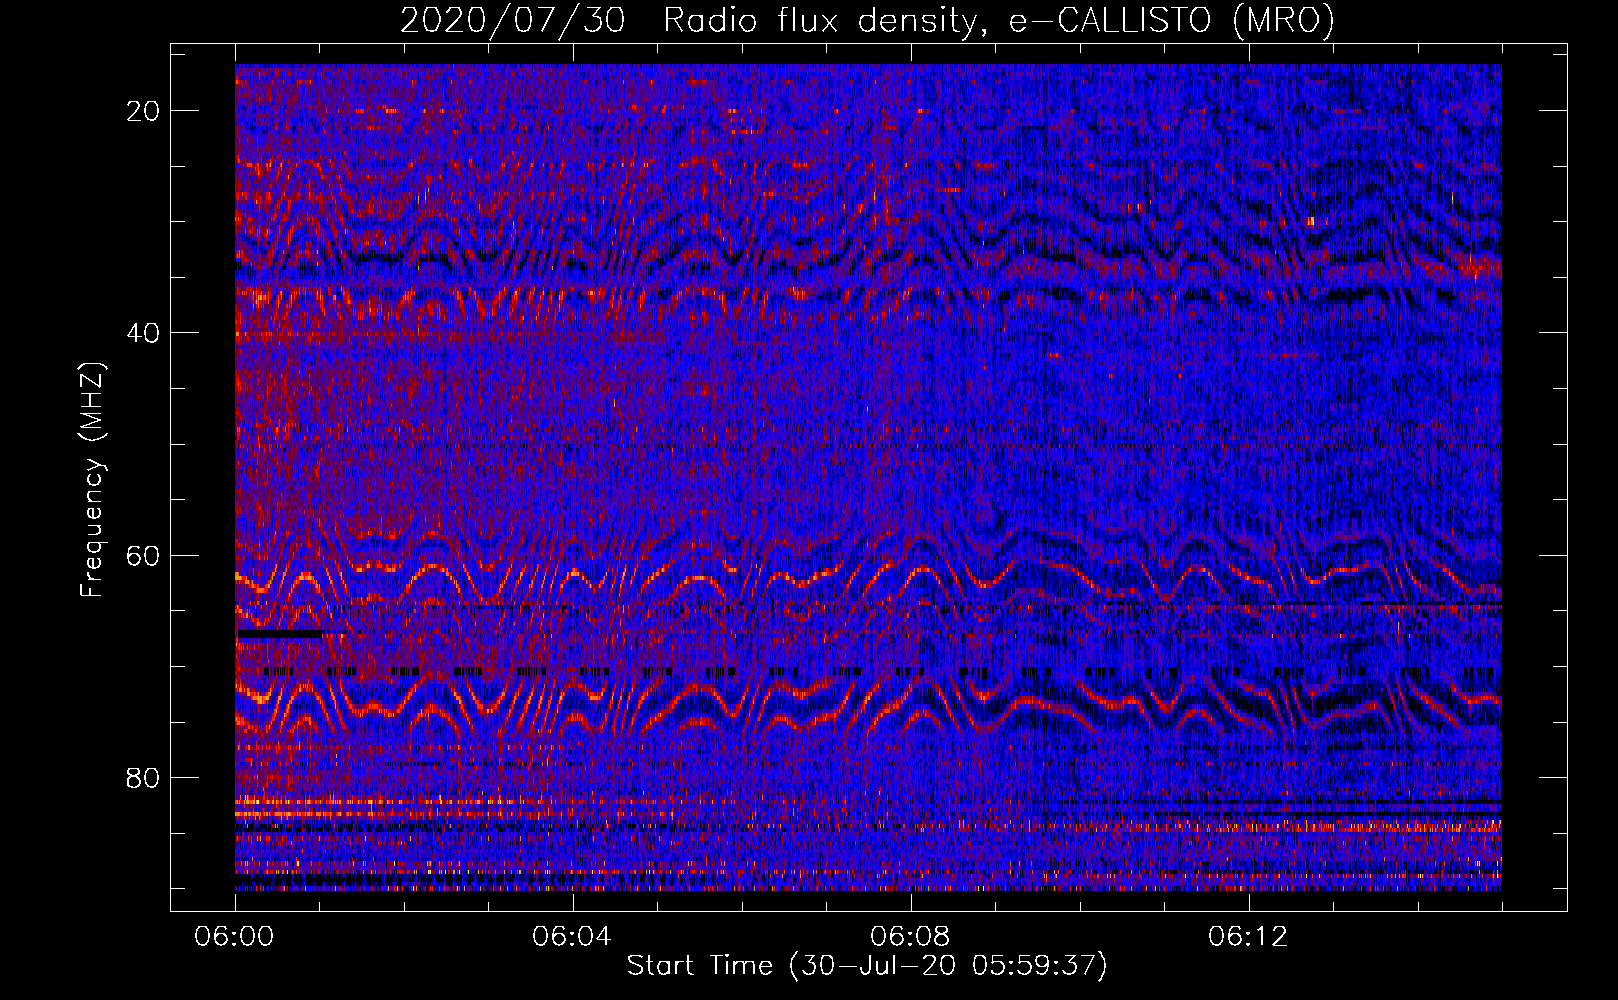Screen dimensions: 1618x1000
Task: Click the 06:00 time tick label
Action: pyautogui.click(x=235, y=936)
